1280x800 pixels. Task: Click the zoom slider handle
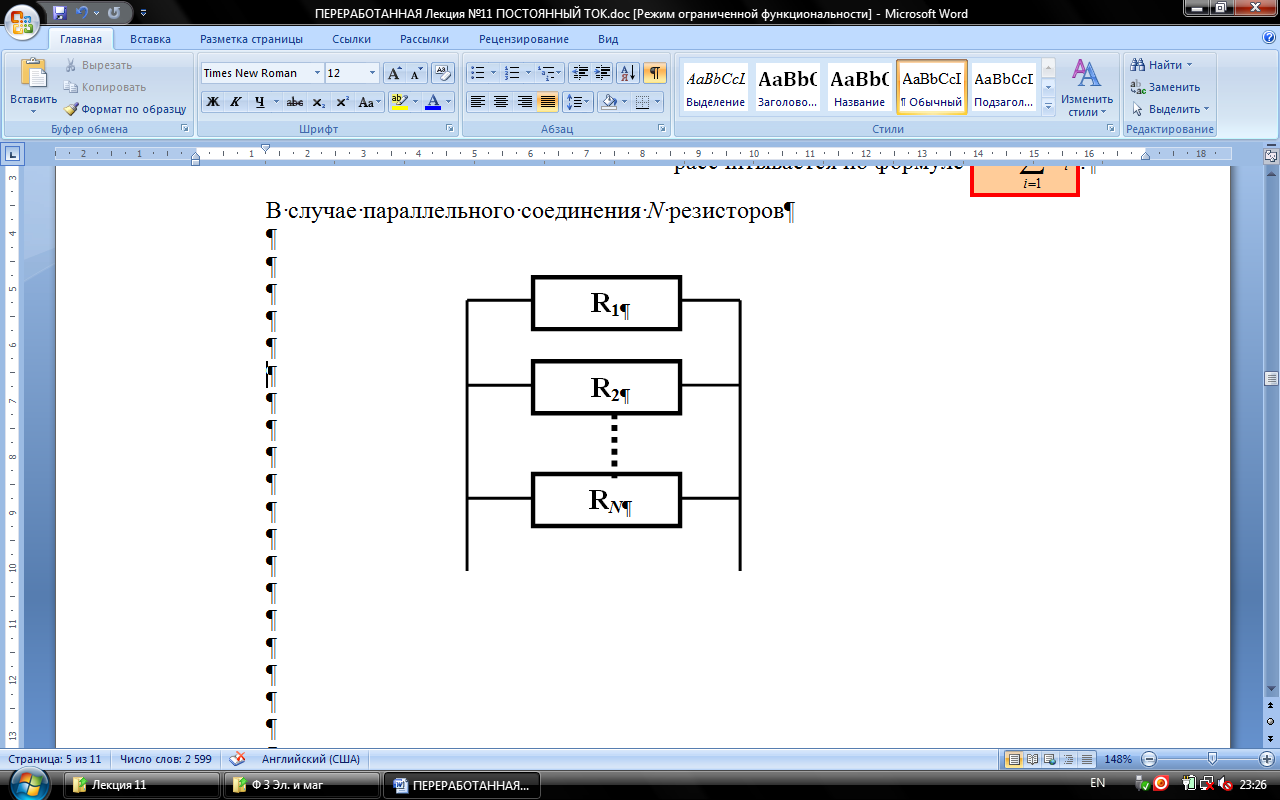(1212, 759)
